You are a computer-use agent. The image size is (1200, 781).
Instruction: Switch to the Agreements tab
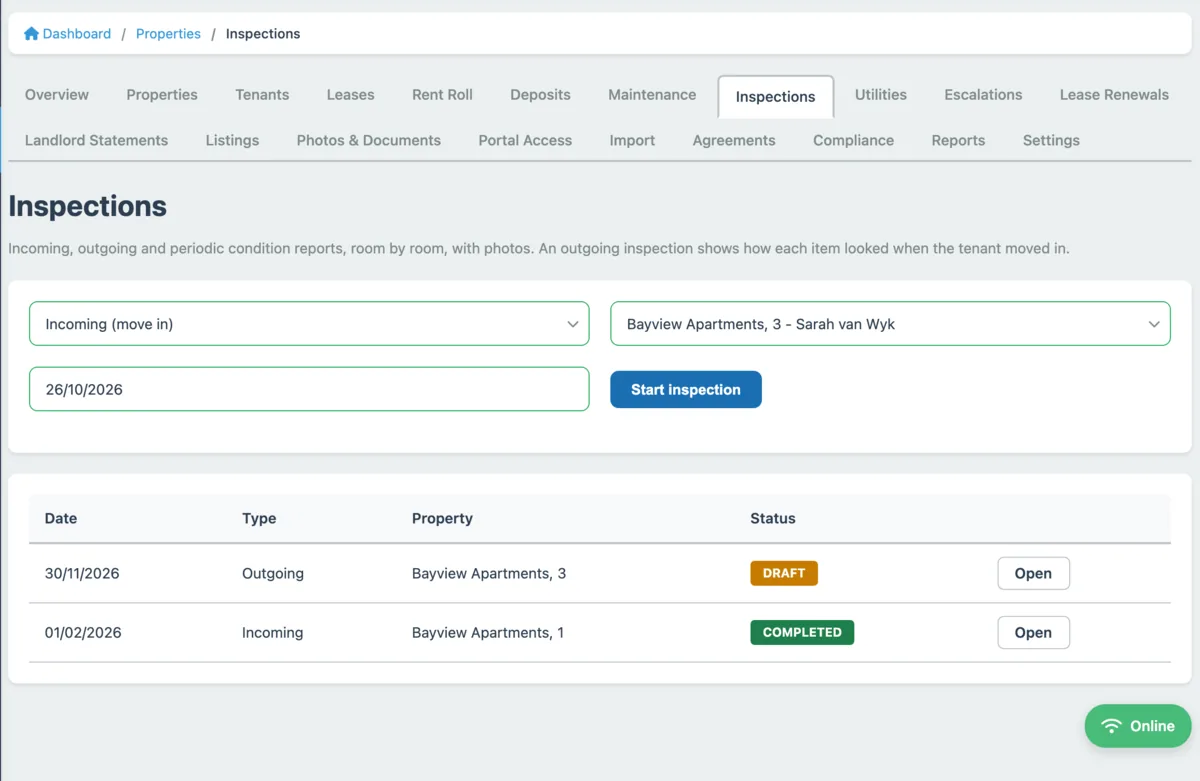click(x=734, y=141)
